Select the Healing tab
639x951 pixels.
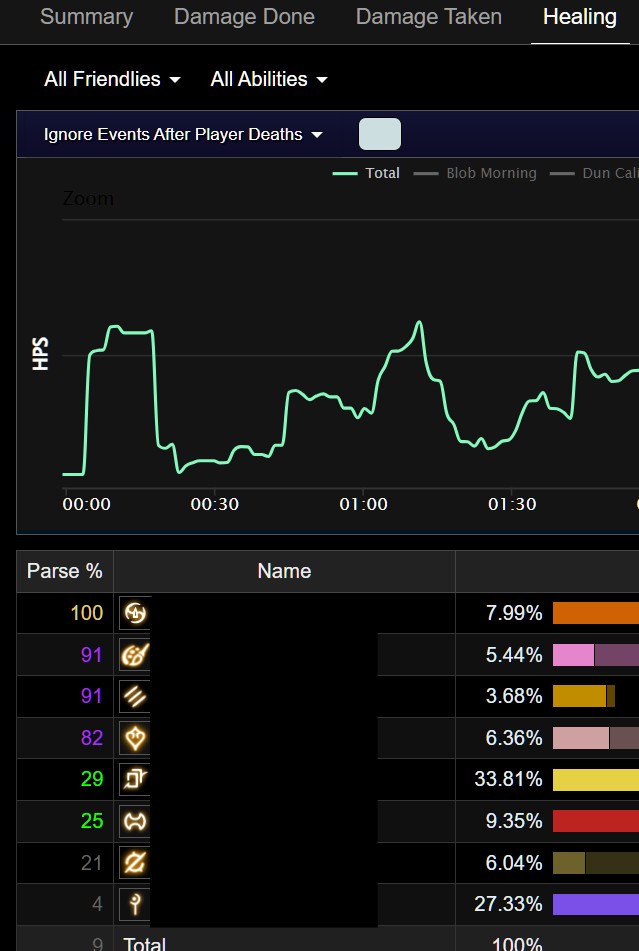580,17
